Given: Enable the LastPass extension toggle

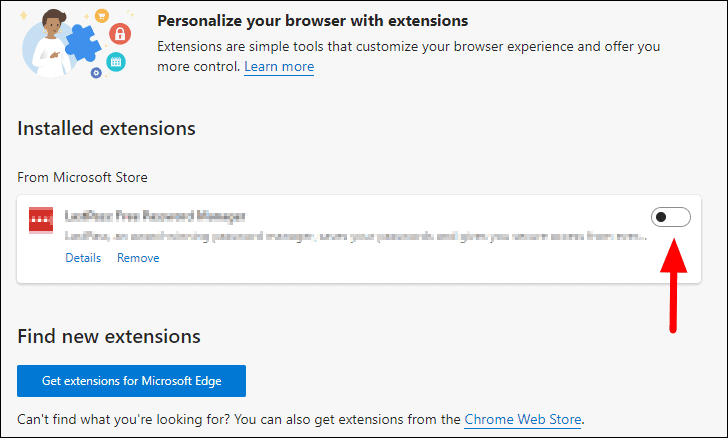Looking at the screenshot, I should click(x=670, y=217).
